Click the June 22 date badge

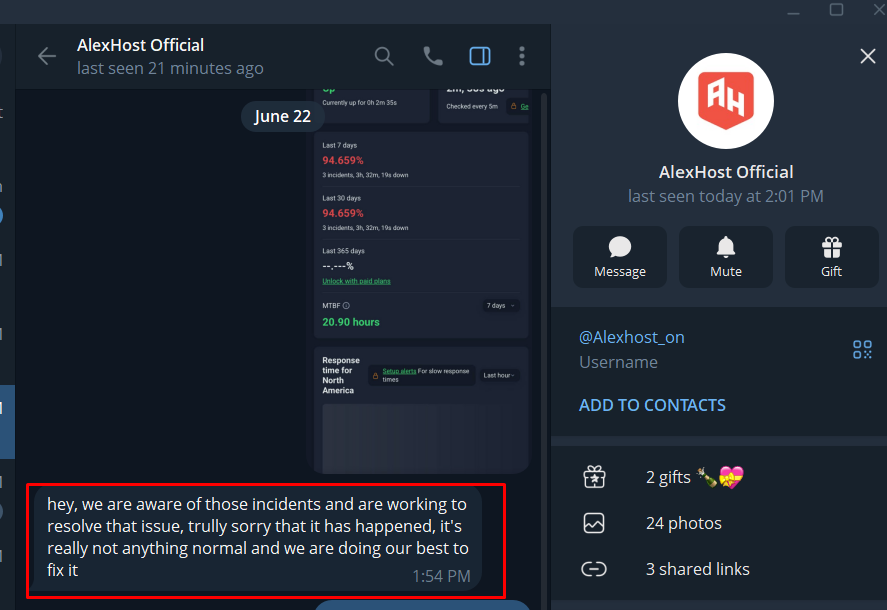pos(282,116)
